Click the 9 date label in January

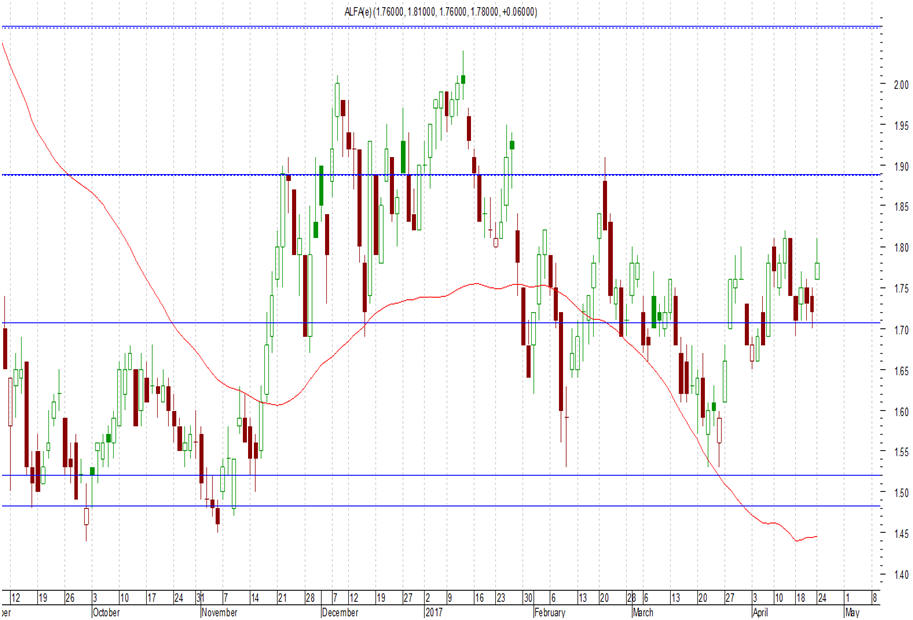click(450, 598)
